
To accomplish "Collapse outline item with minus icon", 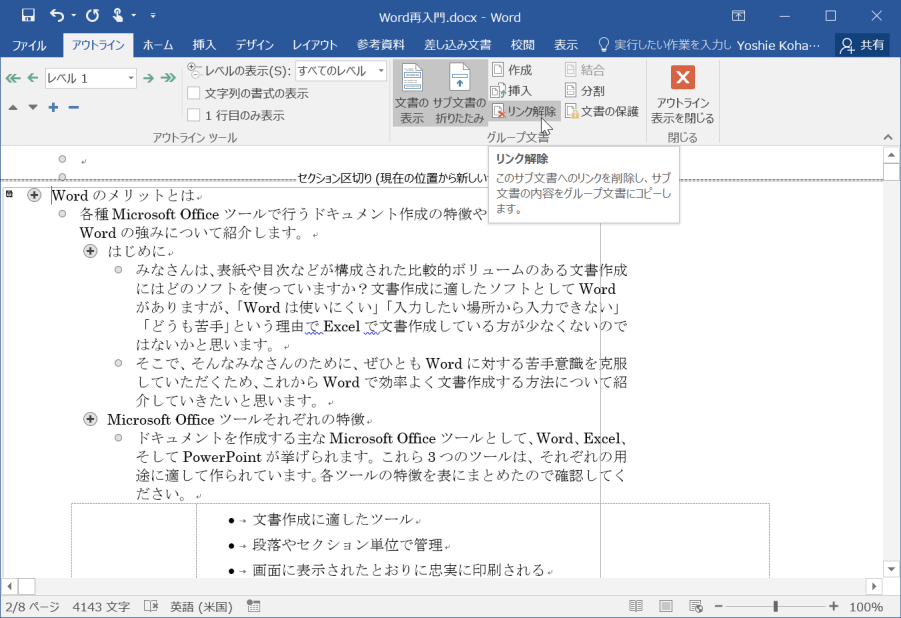I will pos(74,108).
